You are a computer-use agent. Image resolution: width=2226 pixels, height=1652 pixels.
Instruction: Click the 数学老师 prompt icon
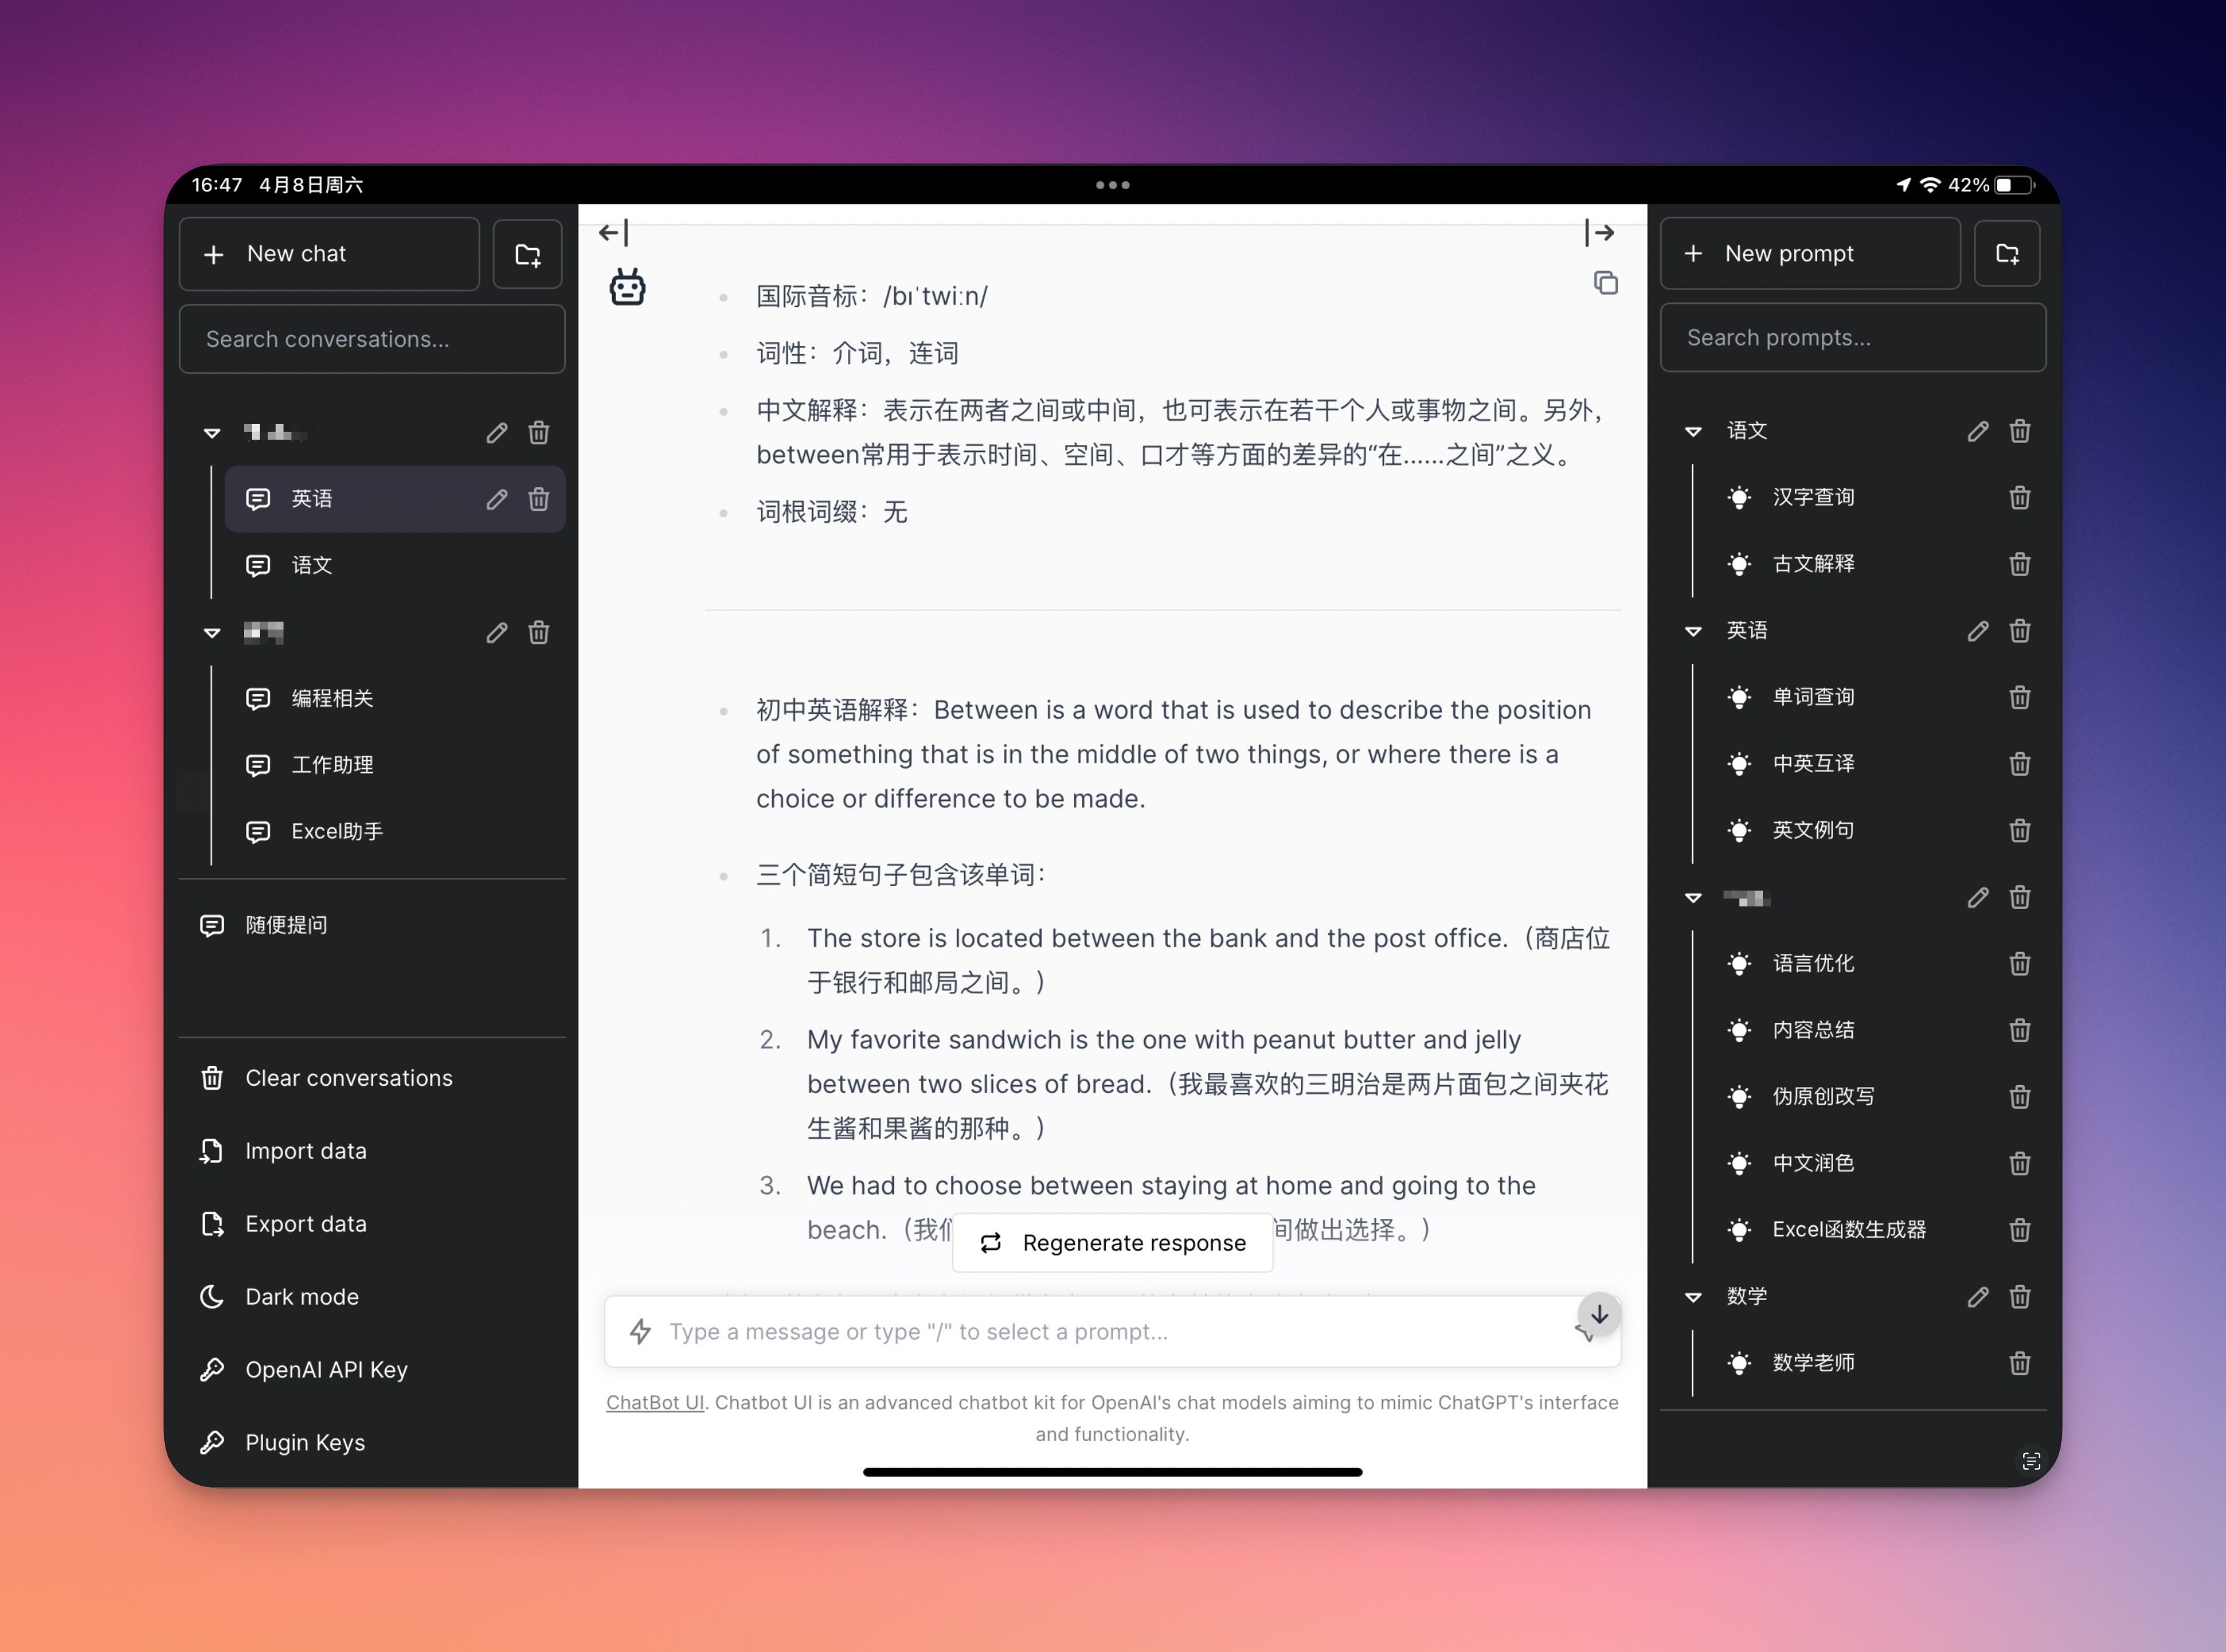pos(1740,1362)
